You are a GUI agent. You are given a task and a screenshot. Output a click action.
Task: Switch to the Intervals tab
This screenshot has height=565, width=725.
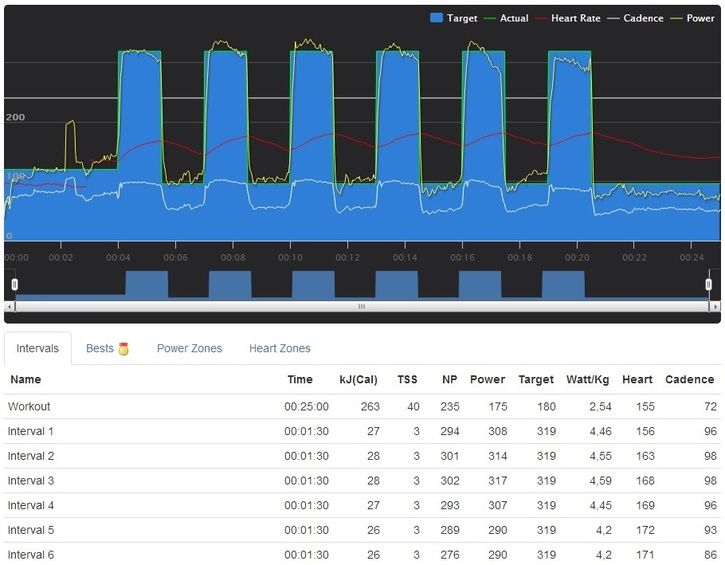click(38, 349)
